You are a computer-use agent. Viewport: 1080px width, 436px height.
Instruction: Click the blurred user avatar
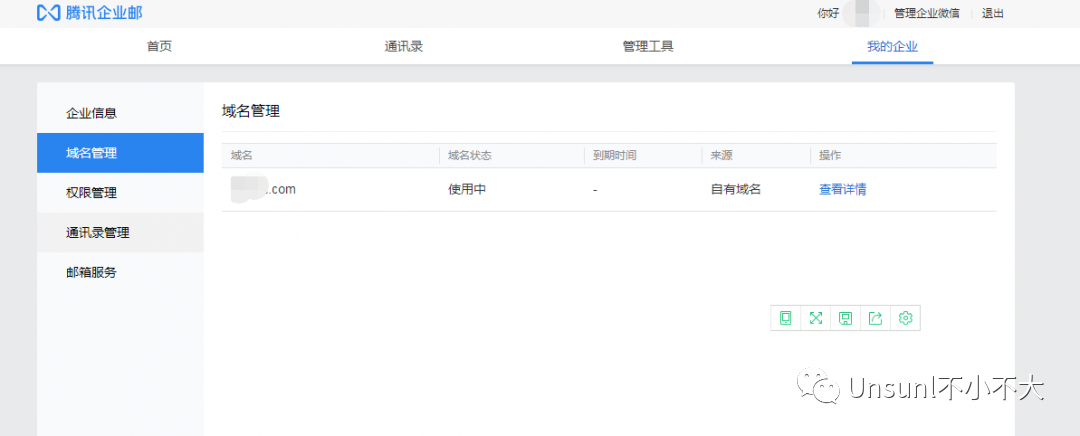pos(861,13)
